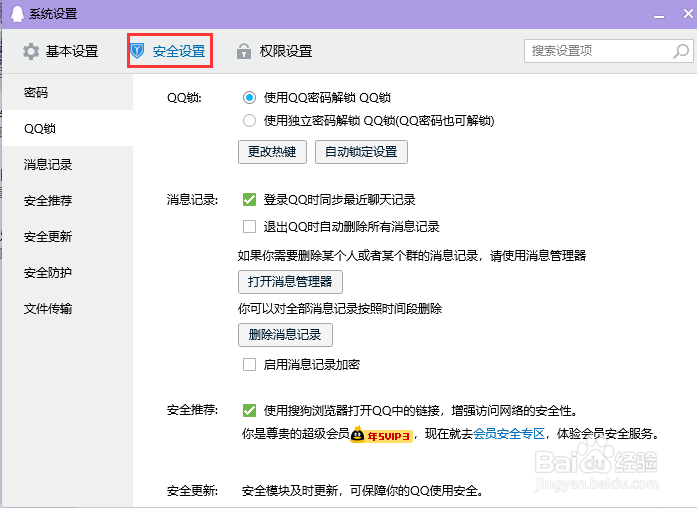Click the 自动锁定设置 button
697x508 pixels.
(361, 152)
